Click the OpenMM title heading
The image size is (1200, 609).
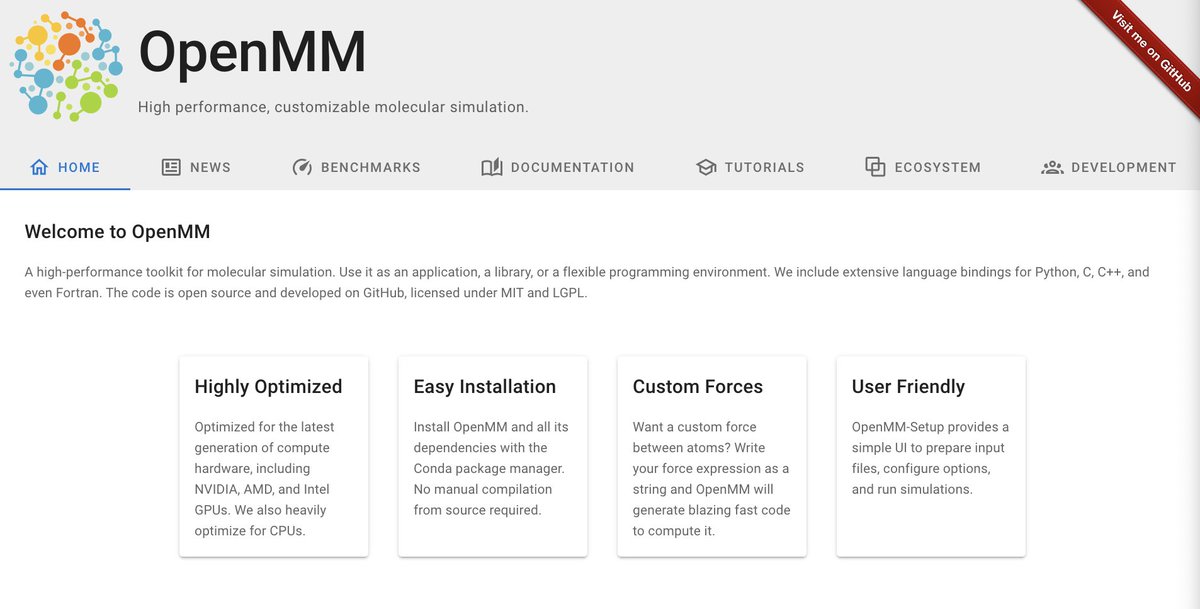pos(252,52)
